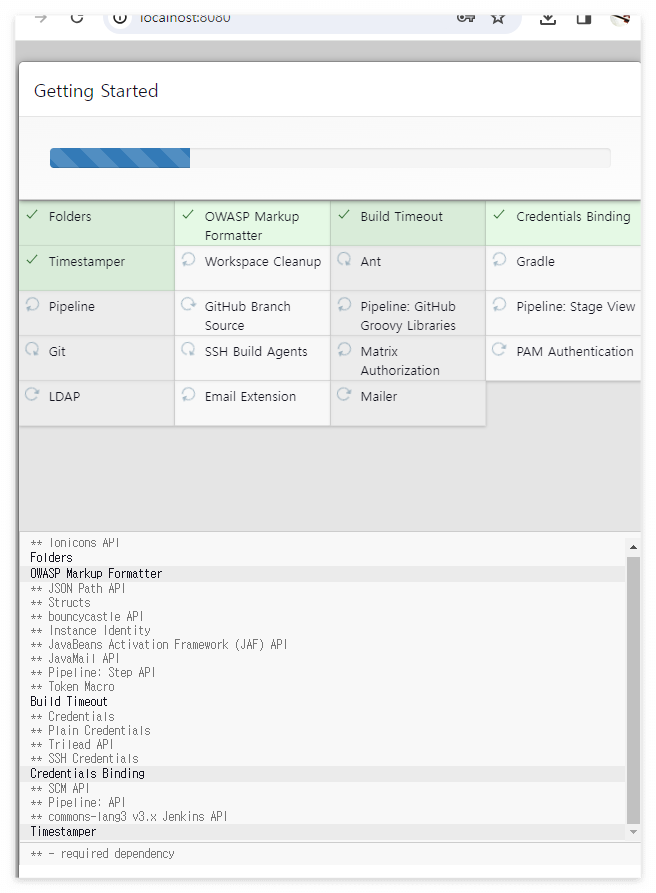Click the pending icon beside PAM Authentication
The height and width of the screenshot is (893, 656).
[x=499, y=349]
